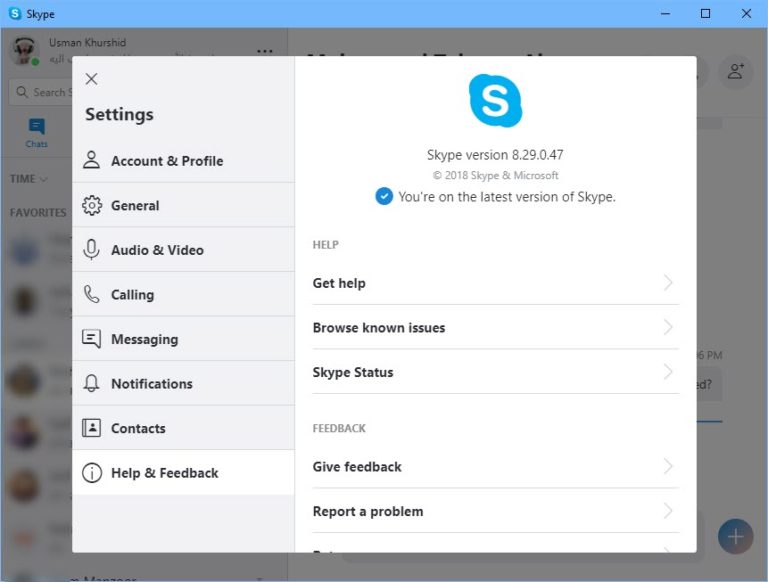768x582 pixels.
Task: Click the FEEDBACK section header
Action: pyautogui.click(x=339, y=428)
